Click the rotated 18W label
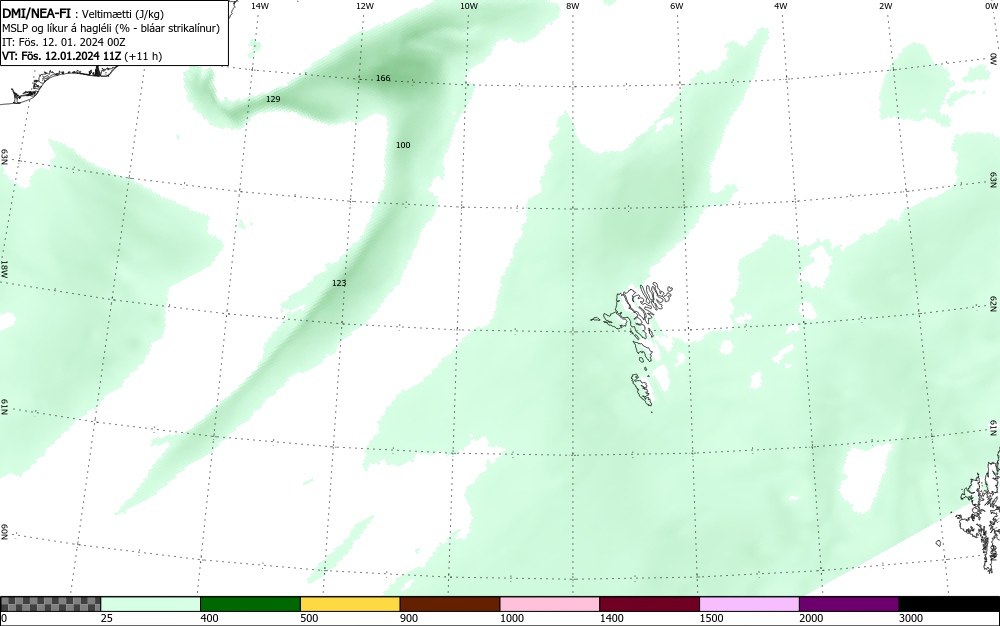 4,268
